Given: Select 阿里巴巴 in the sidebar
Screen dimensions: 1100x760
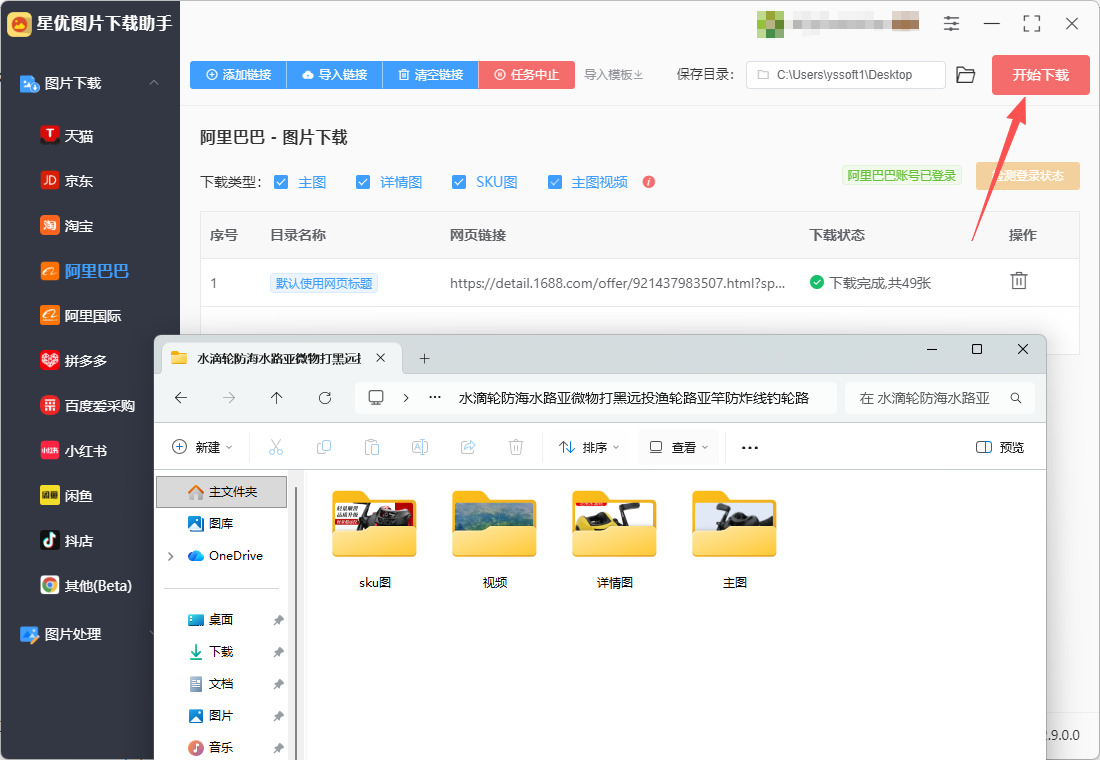Looking at the screenshot, I should point(86,271).
